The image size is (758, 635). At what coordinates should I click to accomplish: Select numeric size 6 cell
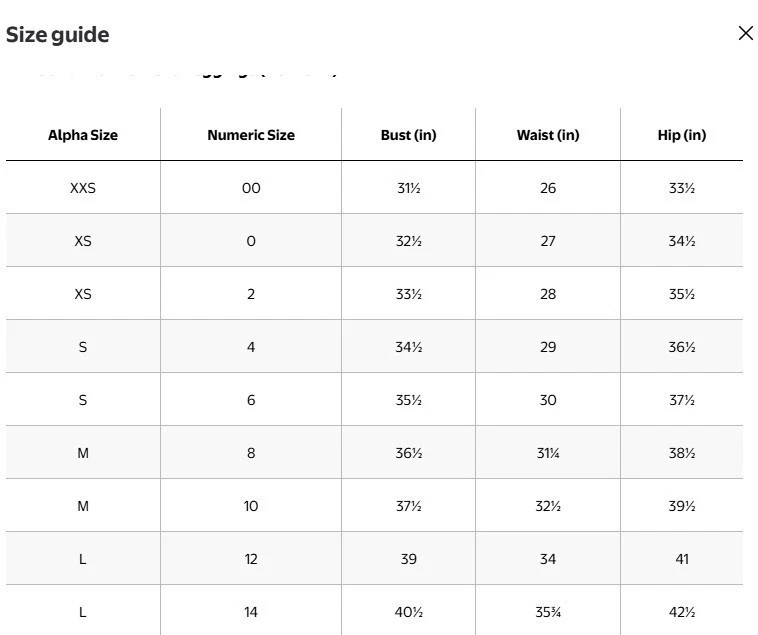[x=251, y=400]
